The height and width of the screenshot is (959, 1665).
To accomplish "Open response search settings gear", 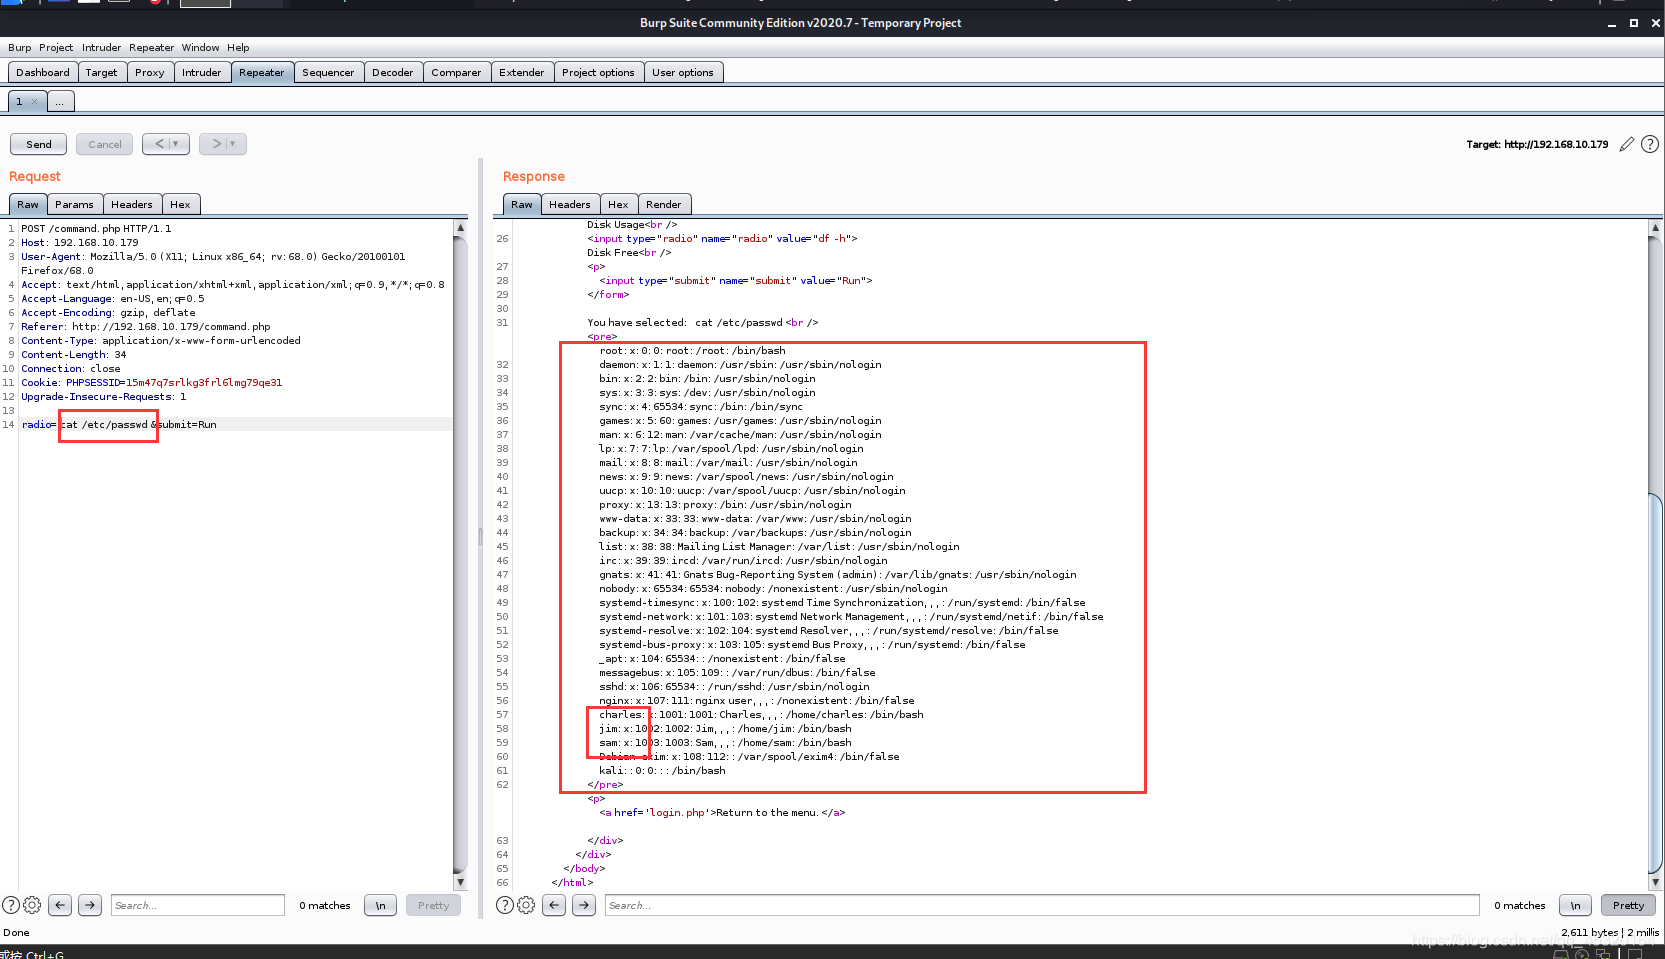I will [x=526, y=905].
